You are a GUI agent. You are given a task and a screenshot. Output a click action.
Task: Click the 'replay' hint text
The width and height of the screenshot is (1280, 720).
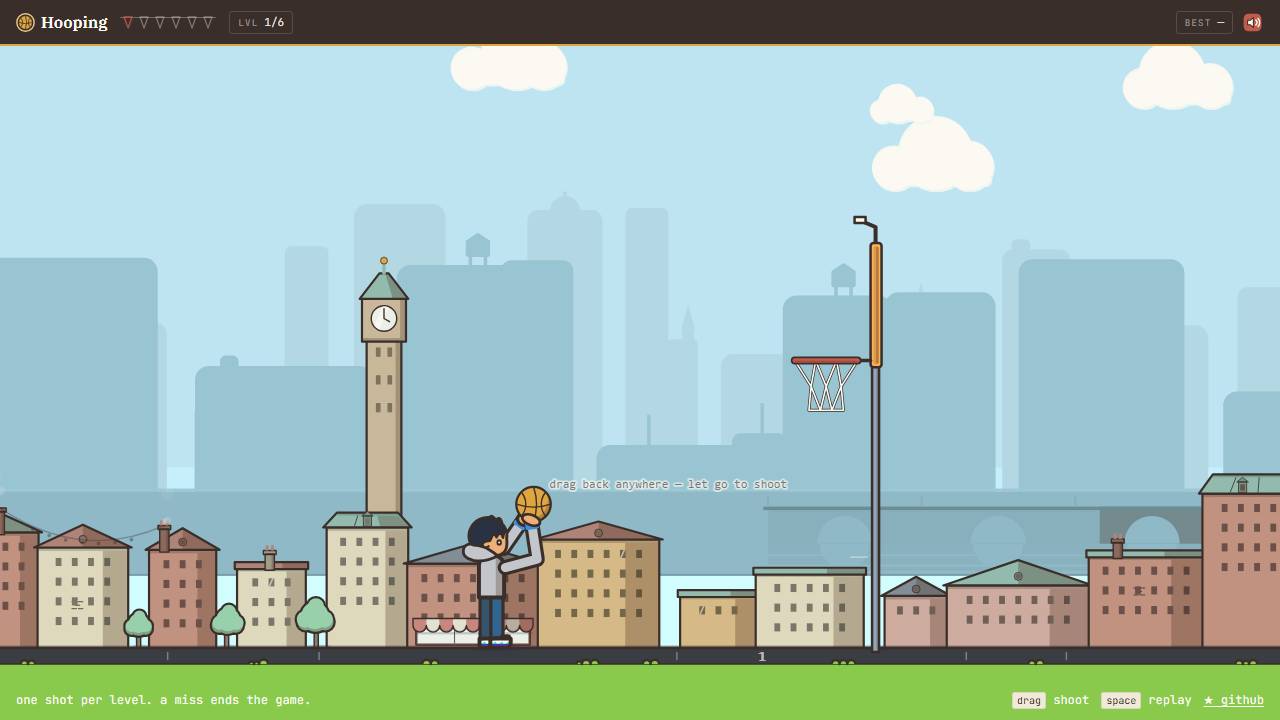(x=1170, y=700)
